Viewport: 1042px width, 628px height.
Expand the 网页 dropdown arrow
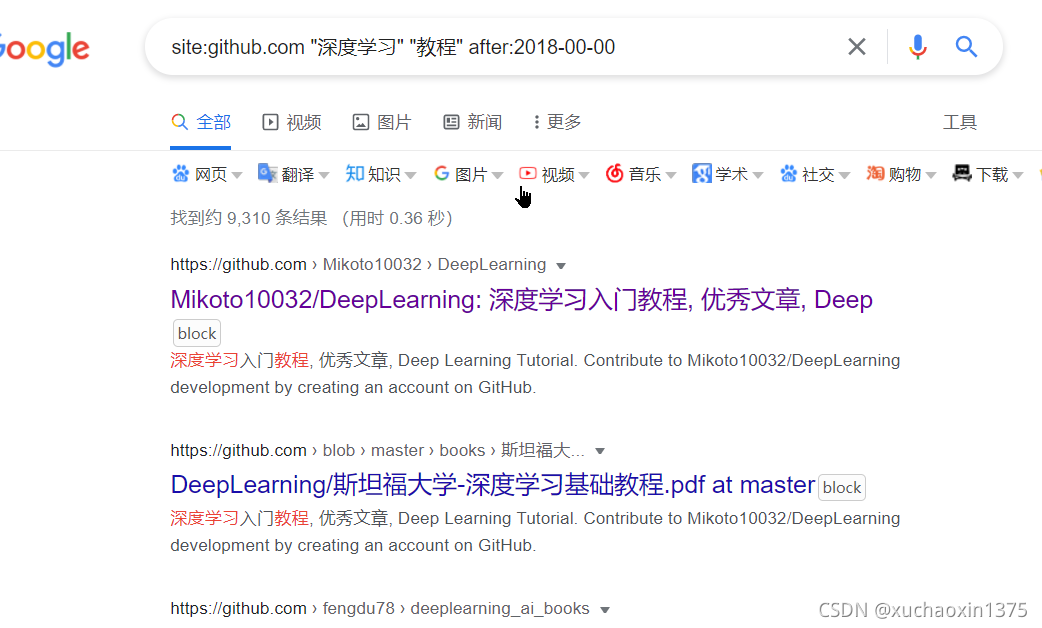[x=237, y=173]
